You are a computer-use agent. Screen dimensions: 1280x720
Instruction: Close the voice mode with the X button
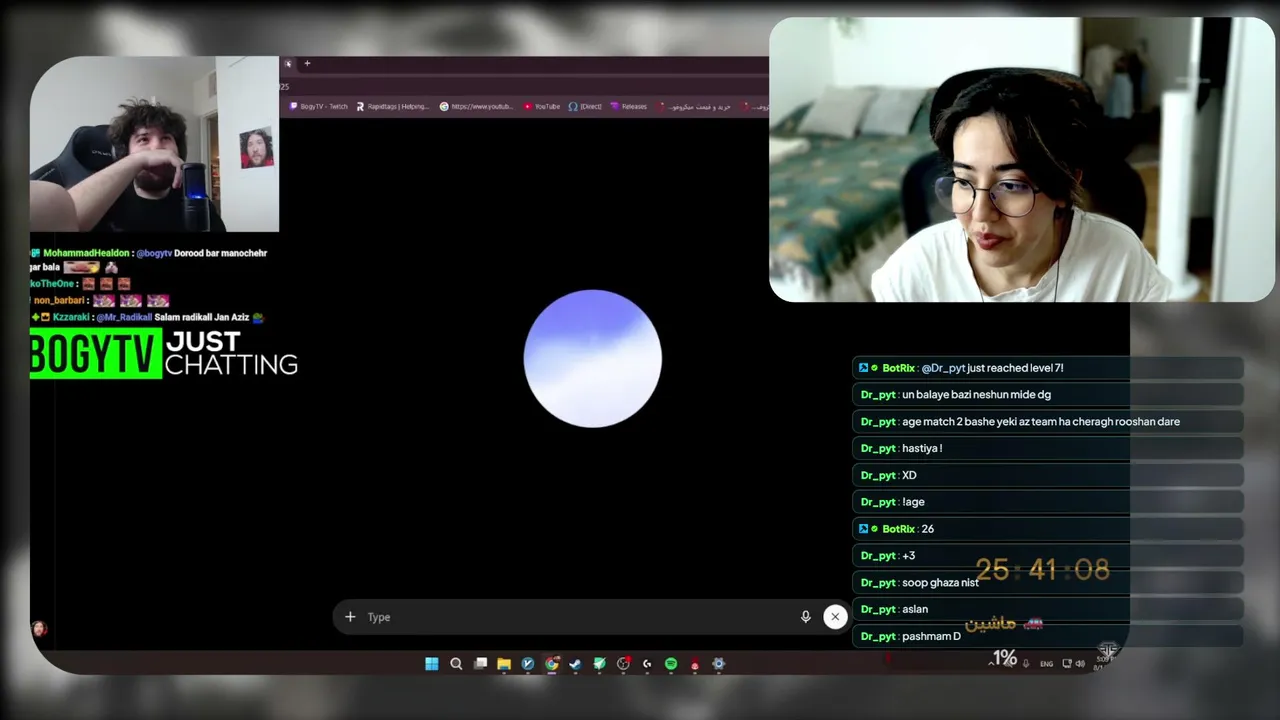point(835,617)
